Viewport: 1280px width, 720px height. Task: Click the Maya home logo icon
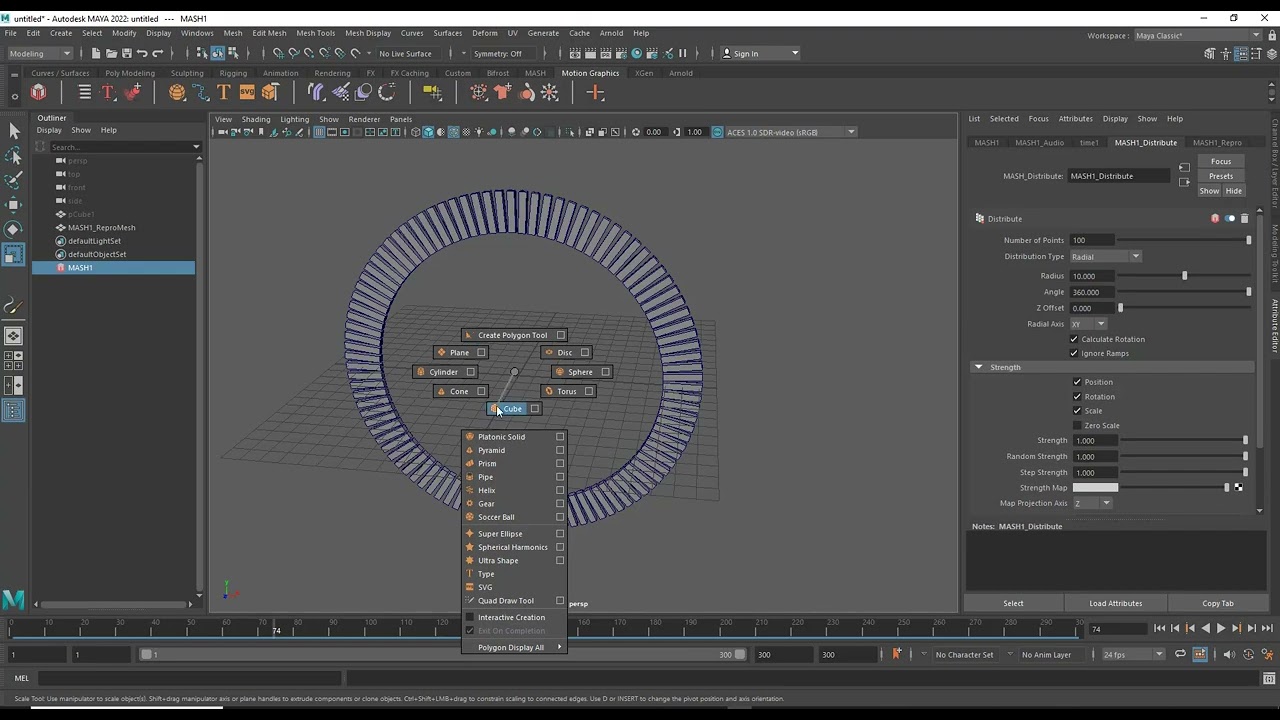pyautogui.click(x=13, y=599)
